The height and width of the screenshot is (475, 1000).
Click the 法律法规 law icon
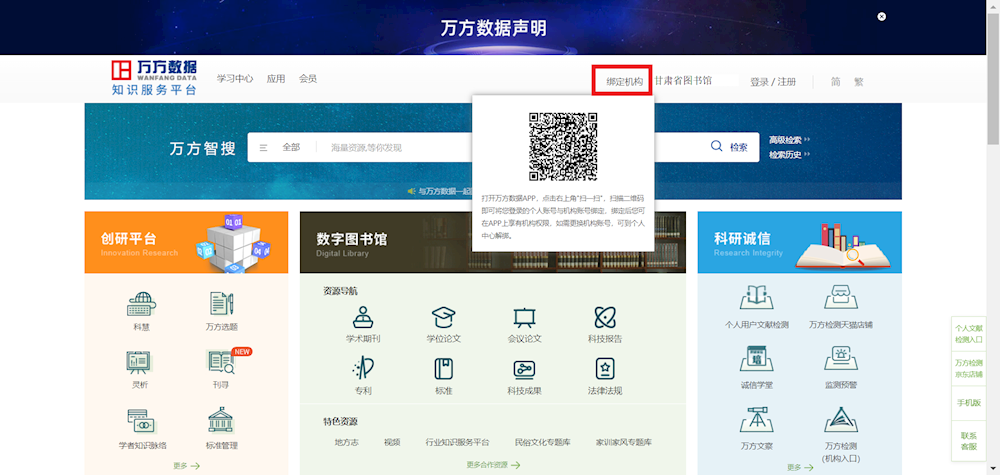point(605,369)
